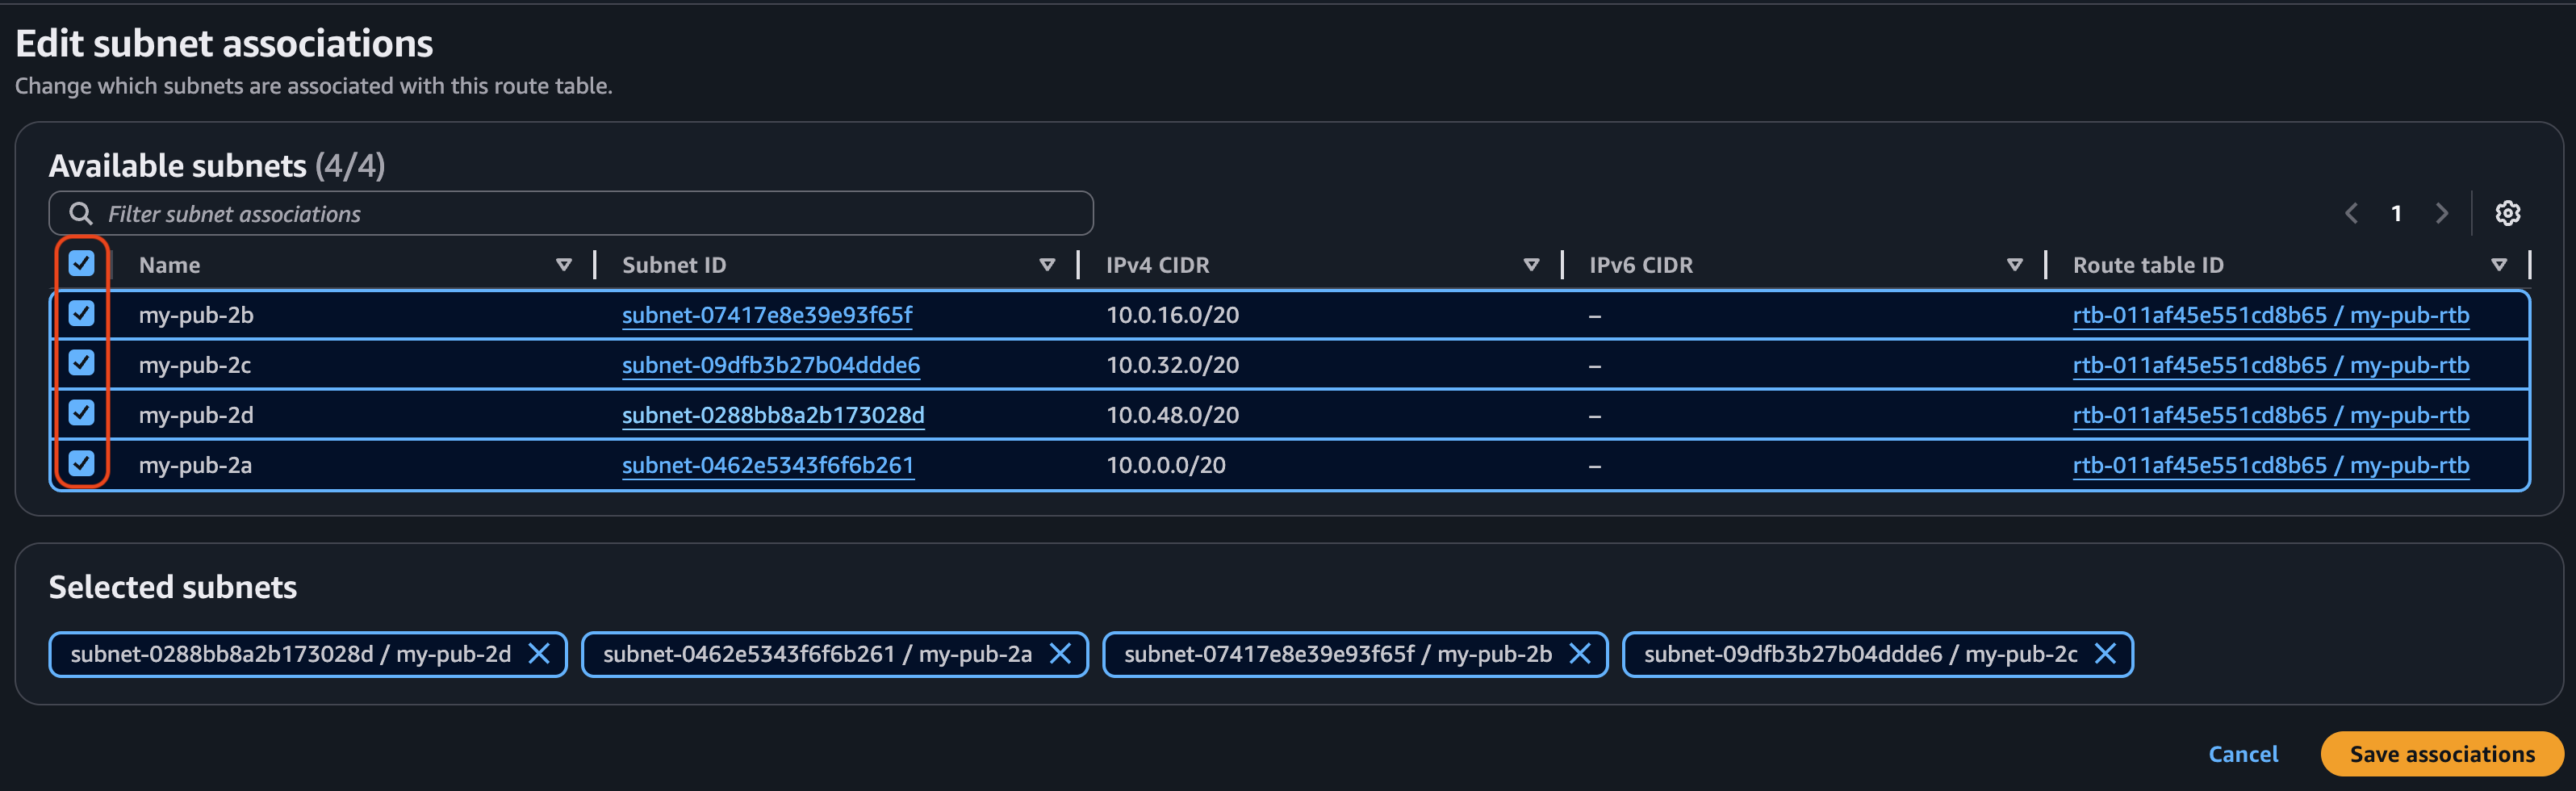Sort by Subnet ID column arrow
2576x791 pixels.
(x=1047, y=265)
